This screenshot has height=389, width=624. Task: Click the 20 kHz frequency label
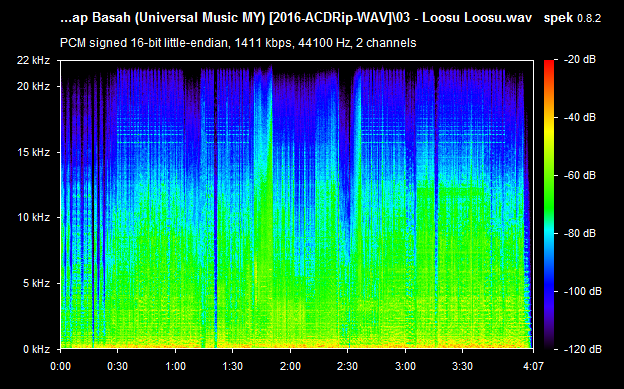[33, 86]
